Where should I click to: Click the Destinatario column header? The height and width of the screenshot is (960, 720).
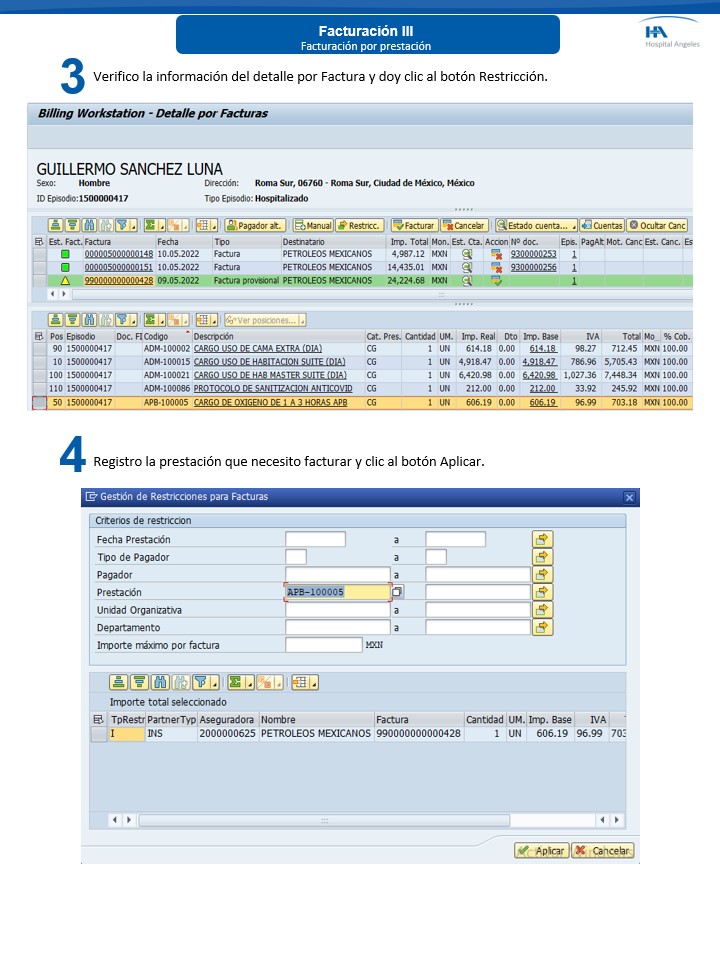(x=303, y=242)
